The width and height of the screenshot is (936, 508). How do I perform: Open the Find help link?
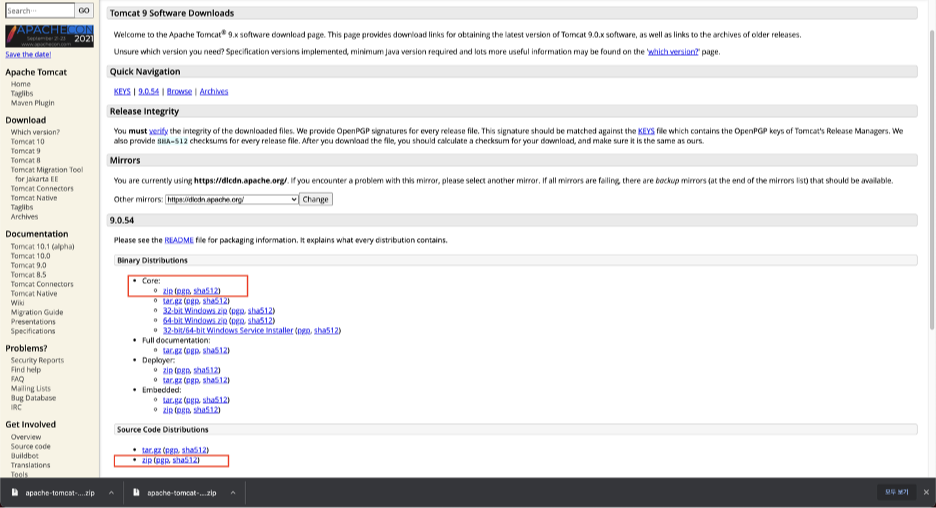point(26,370)
